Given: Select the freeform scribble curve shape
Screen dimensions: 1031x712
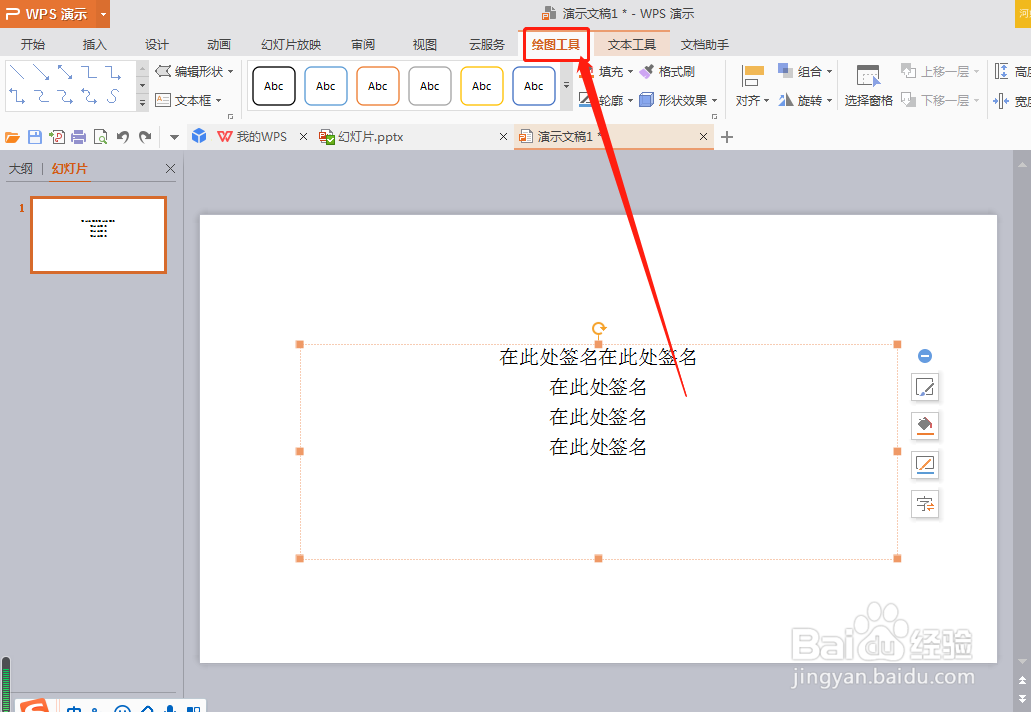Looking at the screenshot, I should click(113, 96).
